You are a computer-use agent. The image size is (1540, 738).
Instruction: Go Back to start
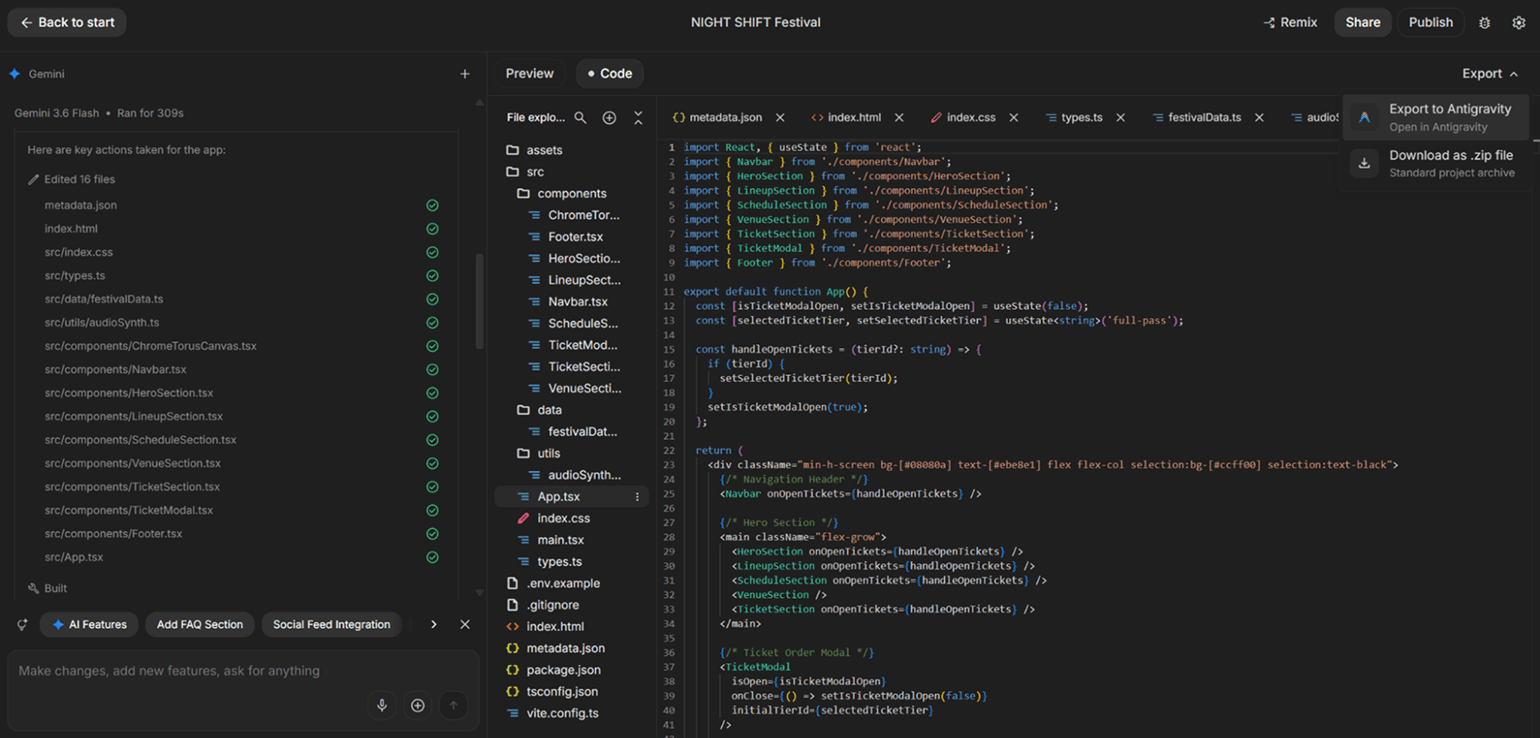point(67,22)
